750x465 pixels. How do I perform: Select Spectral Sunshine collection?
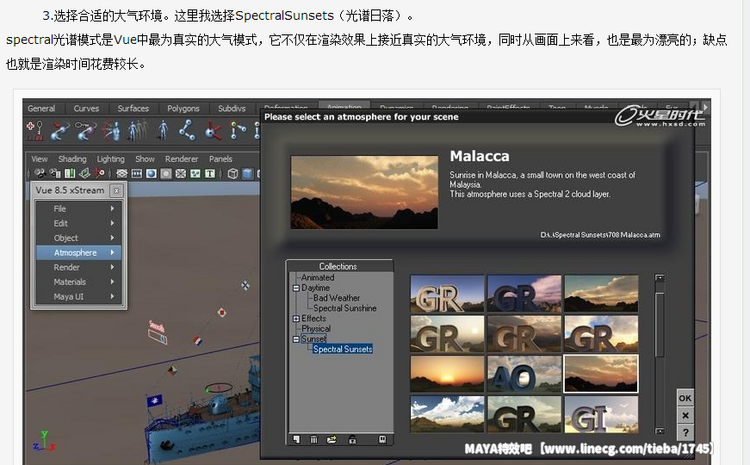[344, 309]
